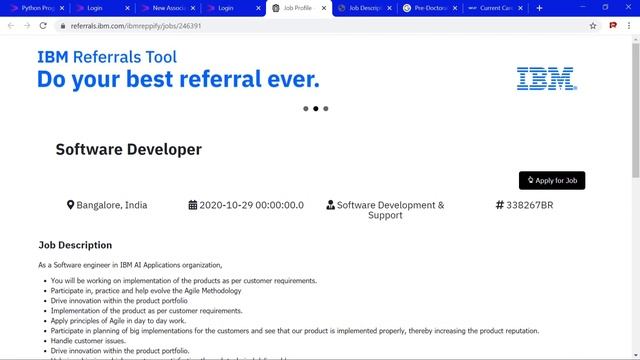640x360 pixels.
Task: Click the hash icon by 338267BR
Action: coord(500,205)
